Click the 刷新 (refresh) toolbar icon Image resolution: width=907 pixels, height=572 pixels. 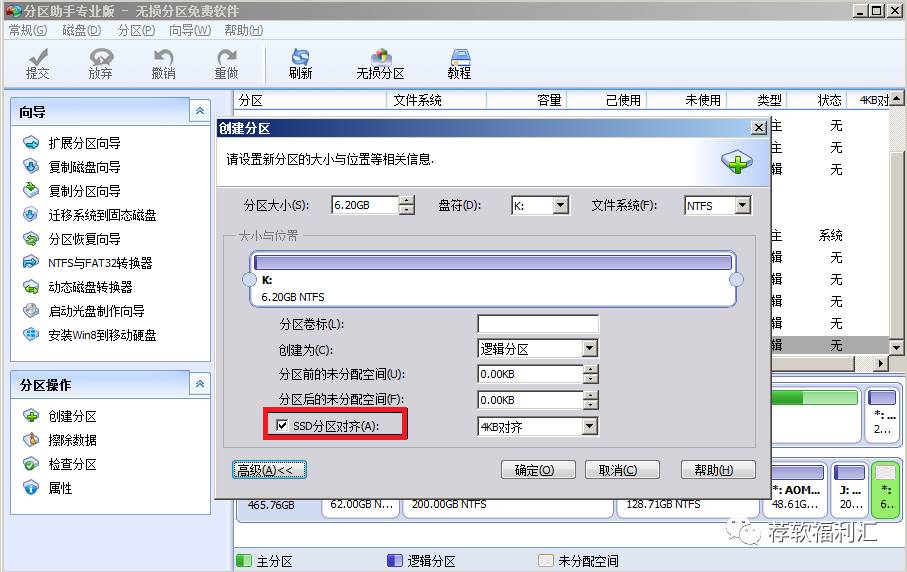pos(300,63)
